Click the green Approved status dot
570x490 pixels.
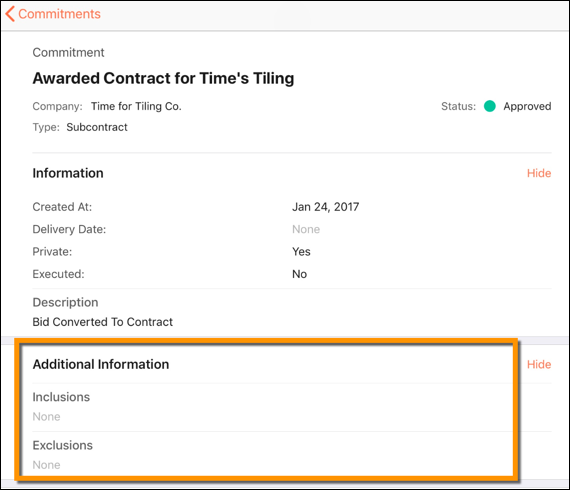click(489, 106)
